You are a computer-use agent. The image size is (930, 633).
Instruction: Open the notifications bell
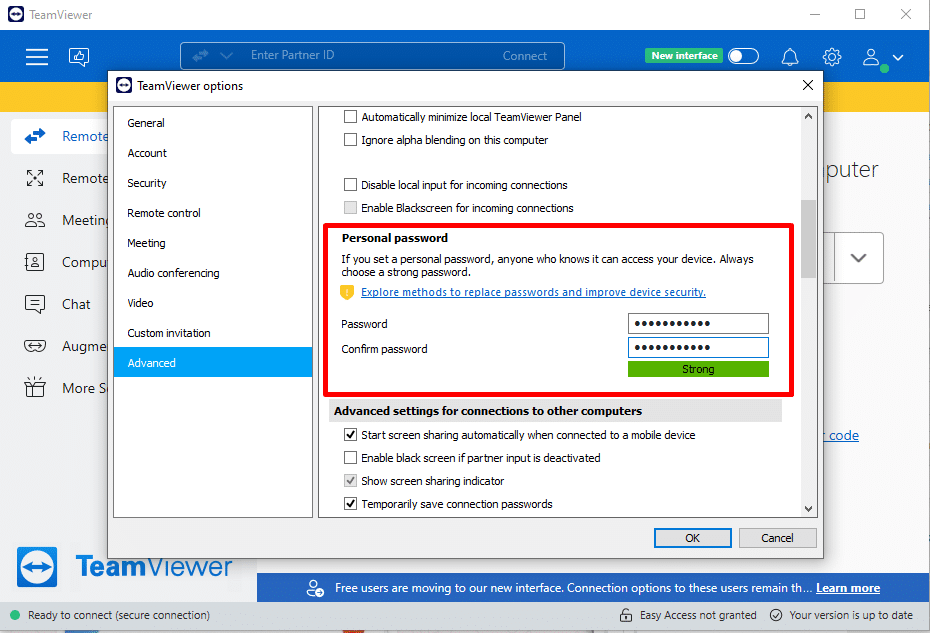[789, 57]
